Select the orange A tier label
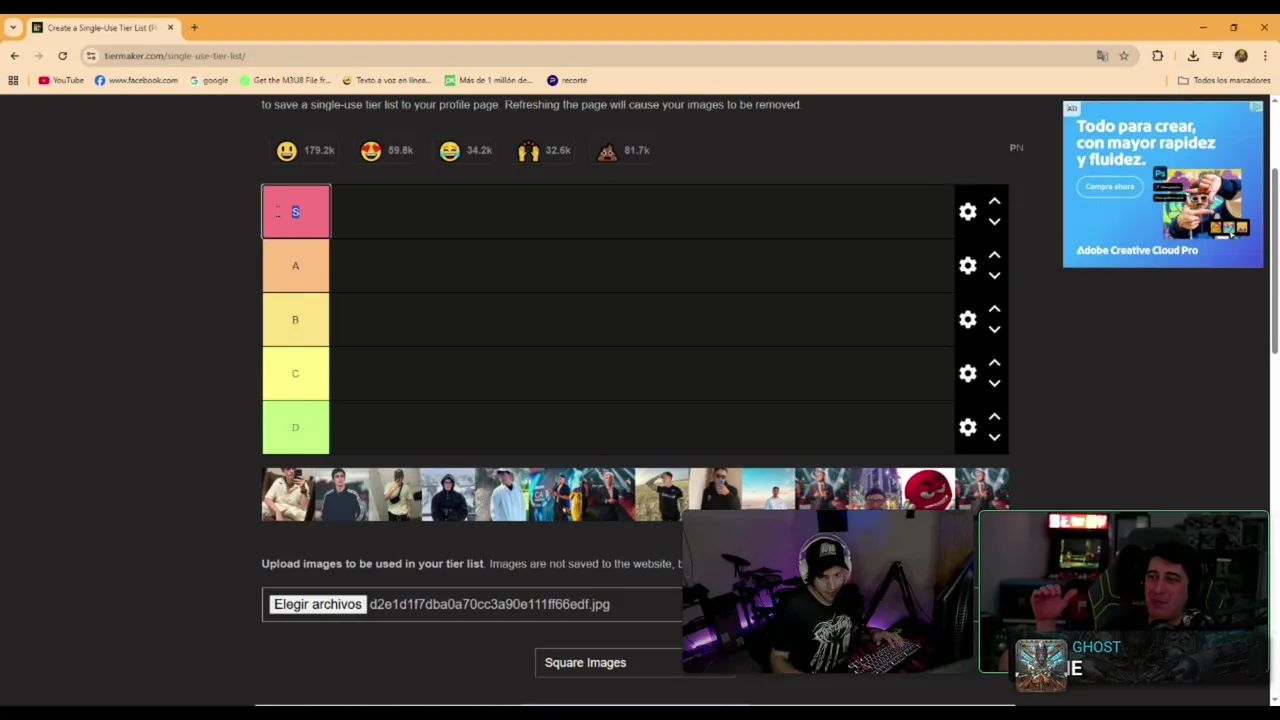 pyautogui.click(x=296, y=266)
